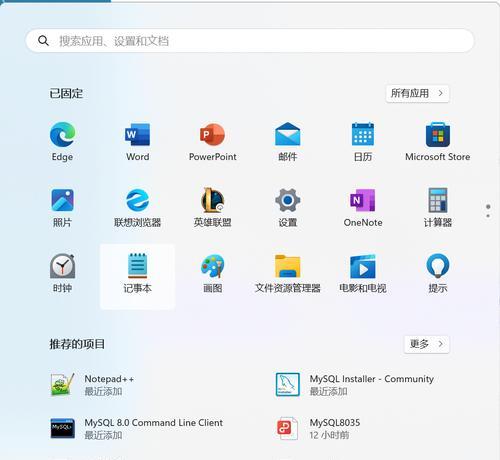Open 英雄联盟 game icon
The width and height of the screenshot is (500, 460).
tap(213, 207)
